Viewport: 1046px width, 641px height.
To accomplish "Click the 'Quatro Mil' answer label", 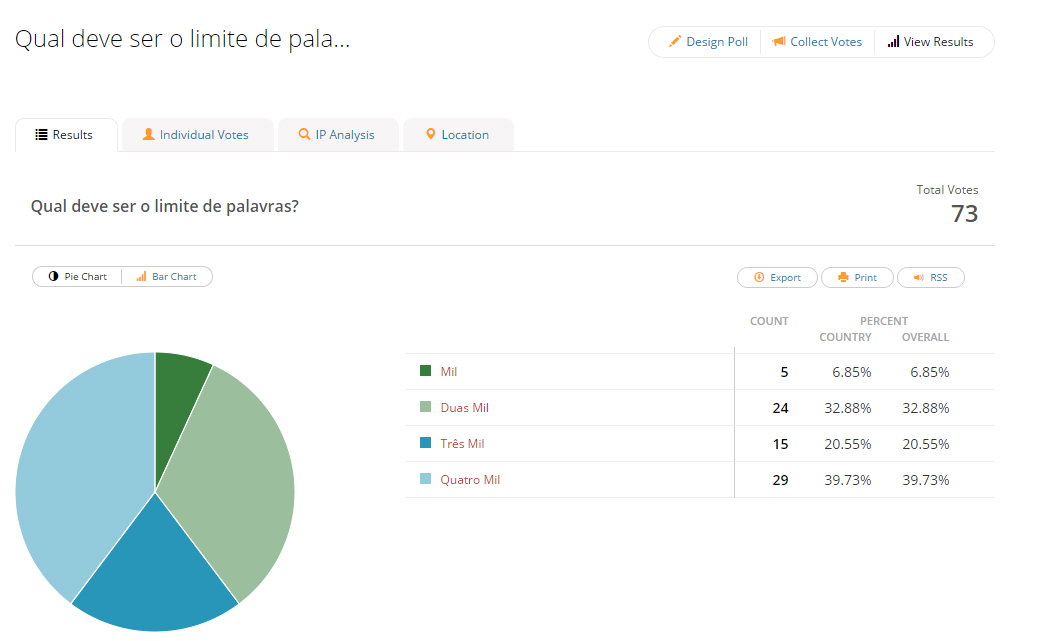I will coord(470,480).
